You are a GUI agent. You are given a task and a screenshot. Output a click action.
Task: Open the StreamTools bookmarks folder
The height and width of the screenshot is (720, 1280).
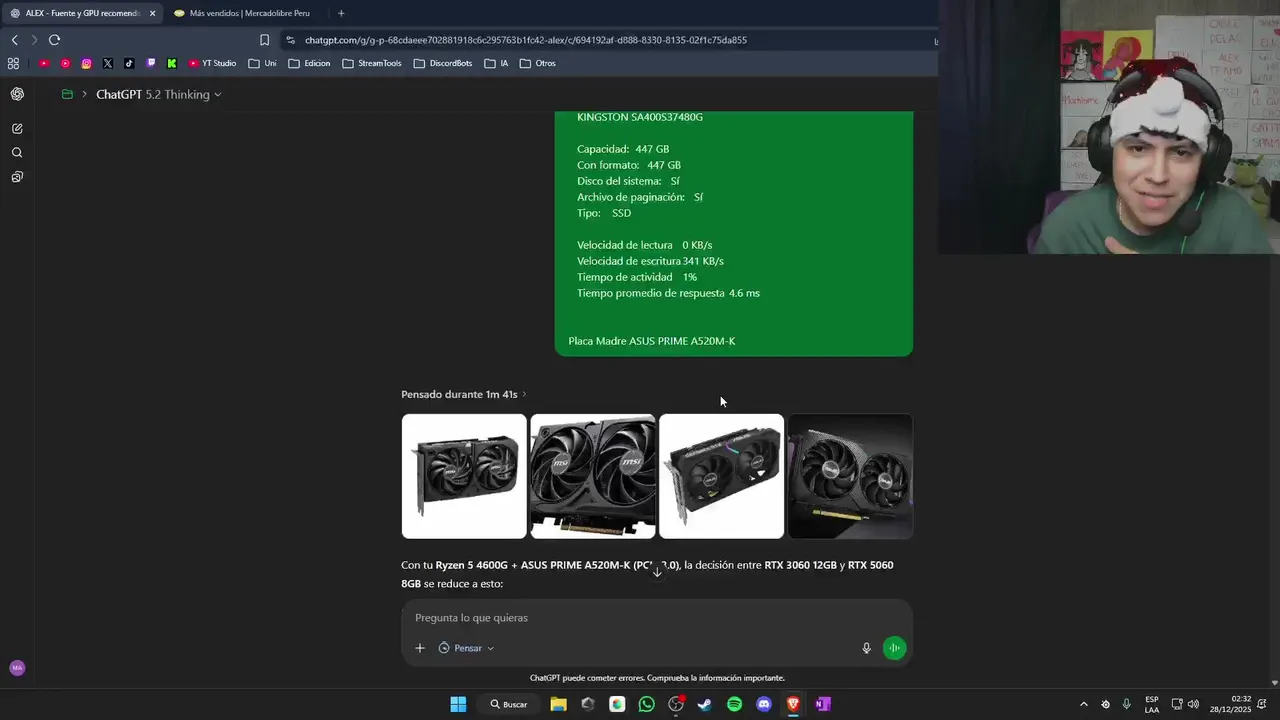click(372, 63)
